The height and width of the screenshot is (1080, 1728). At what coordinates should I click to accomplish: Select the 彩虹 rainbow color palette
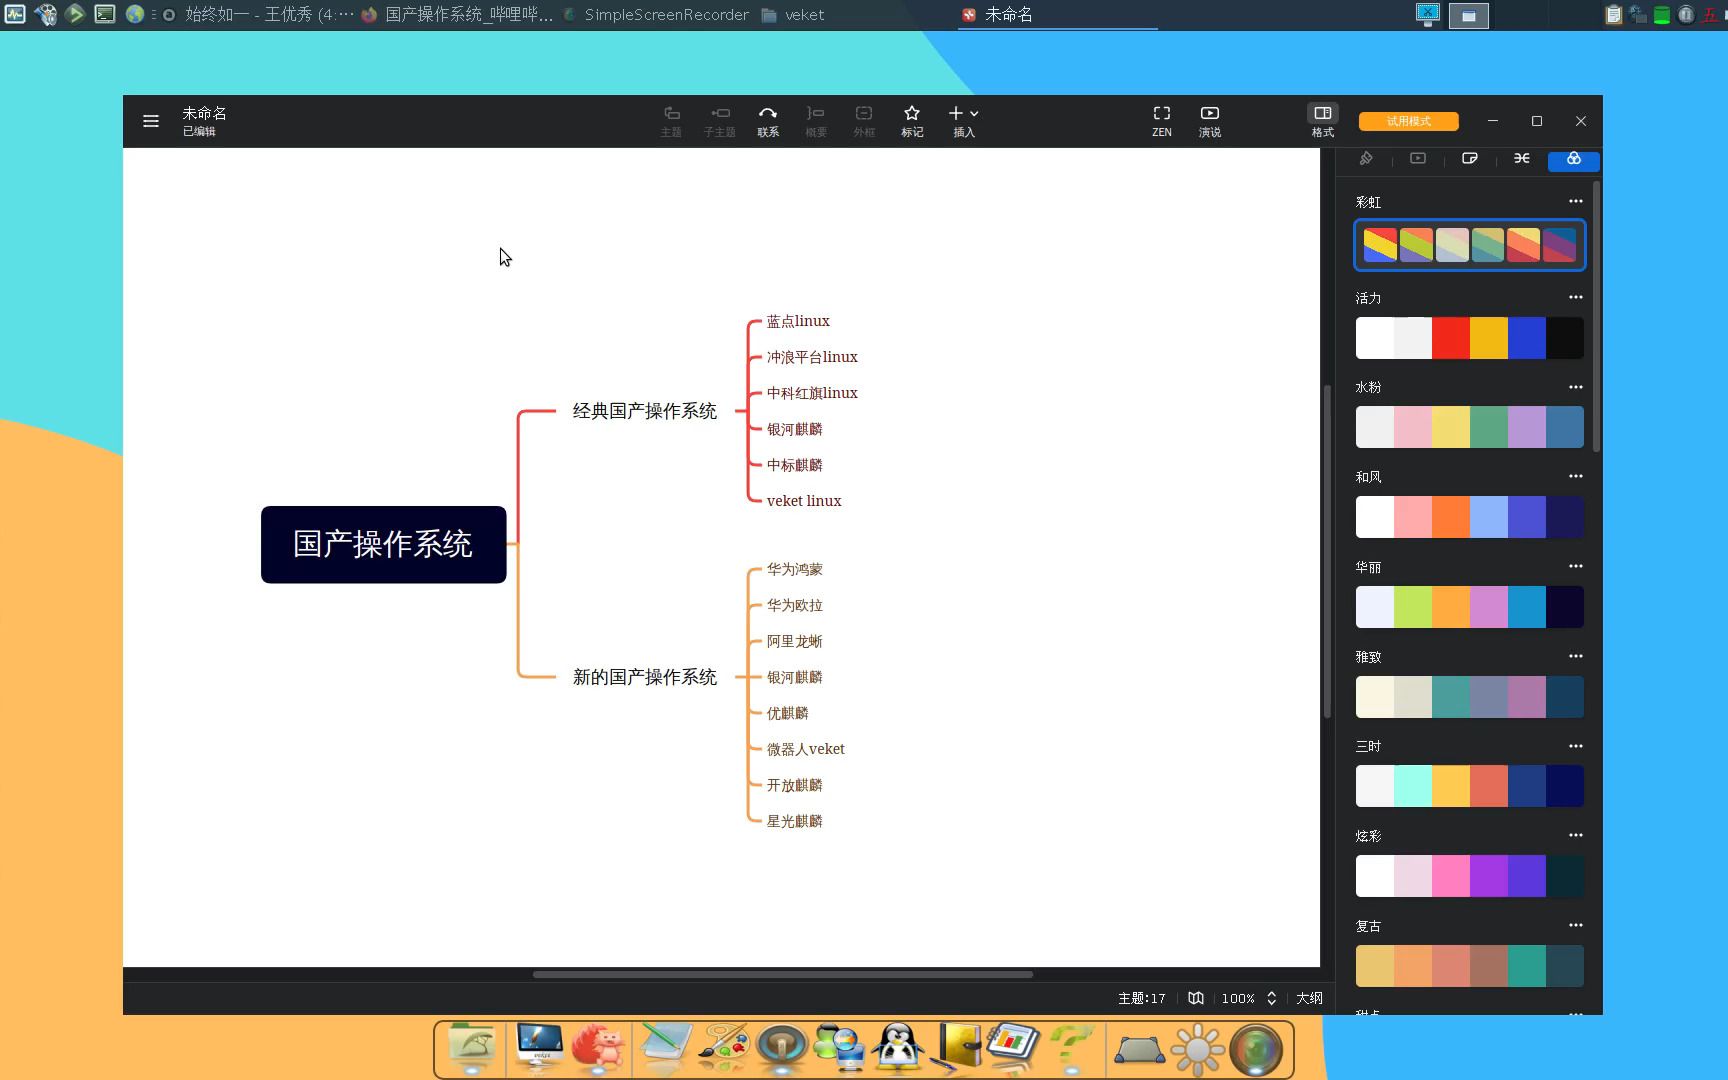[x=1470, y=245]
